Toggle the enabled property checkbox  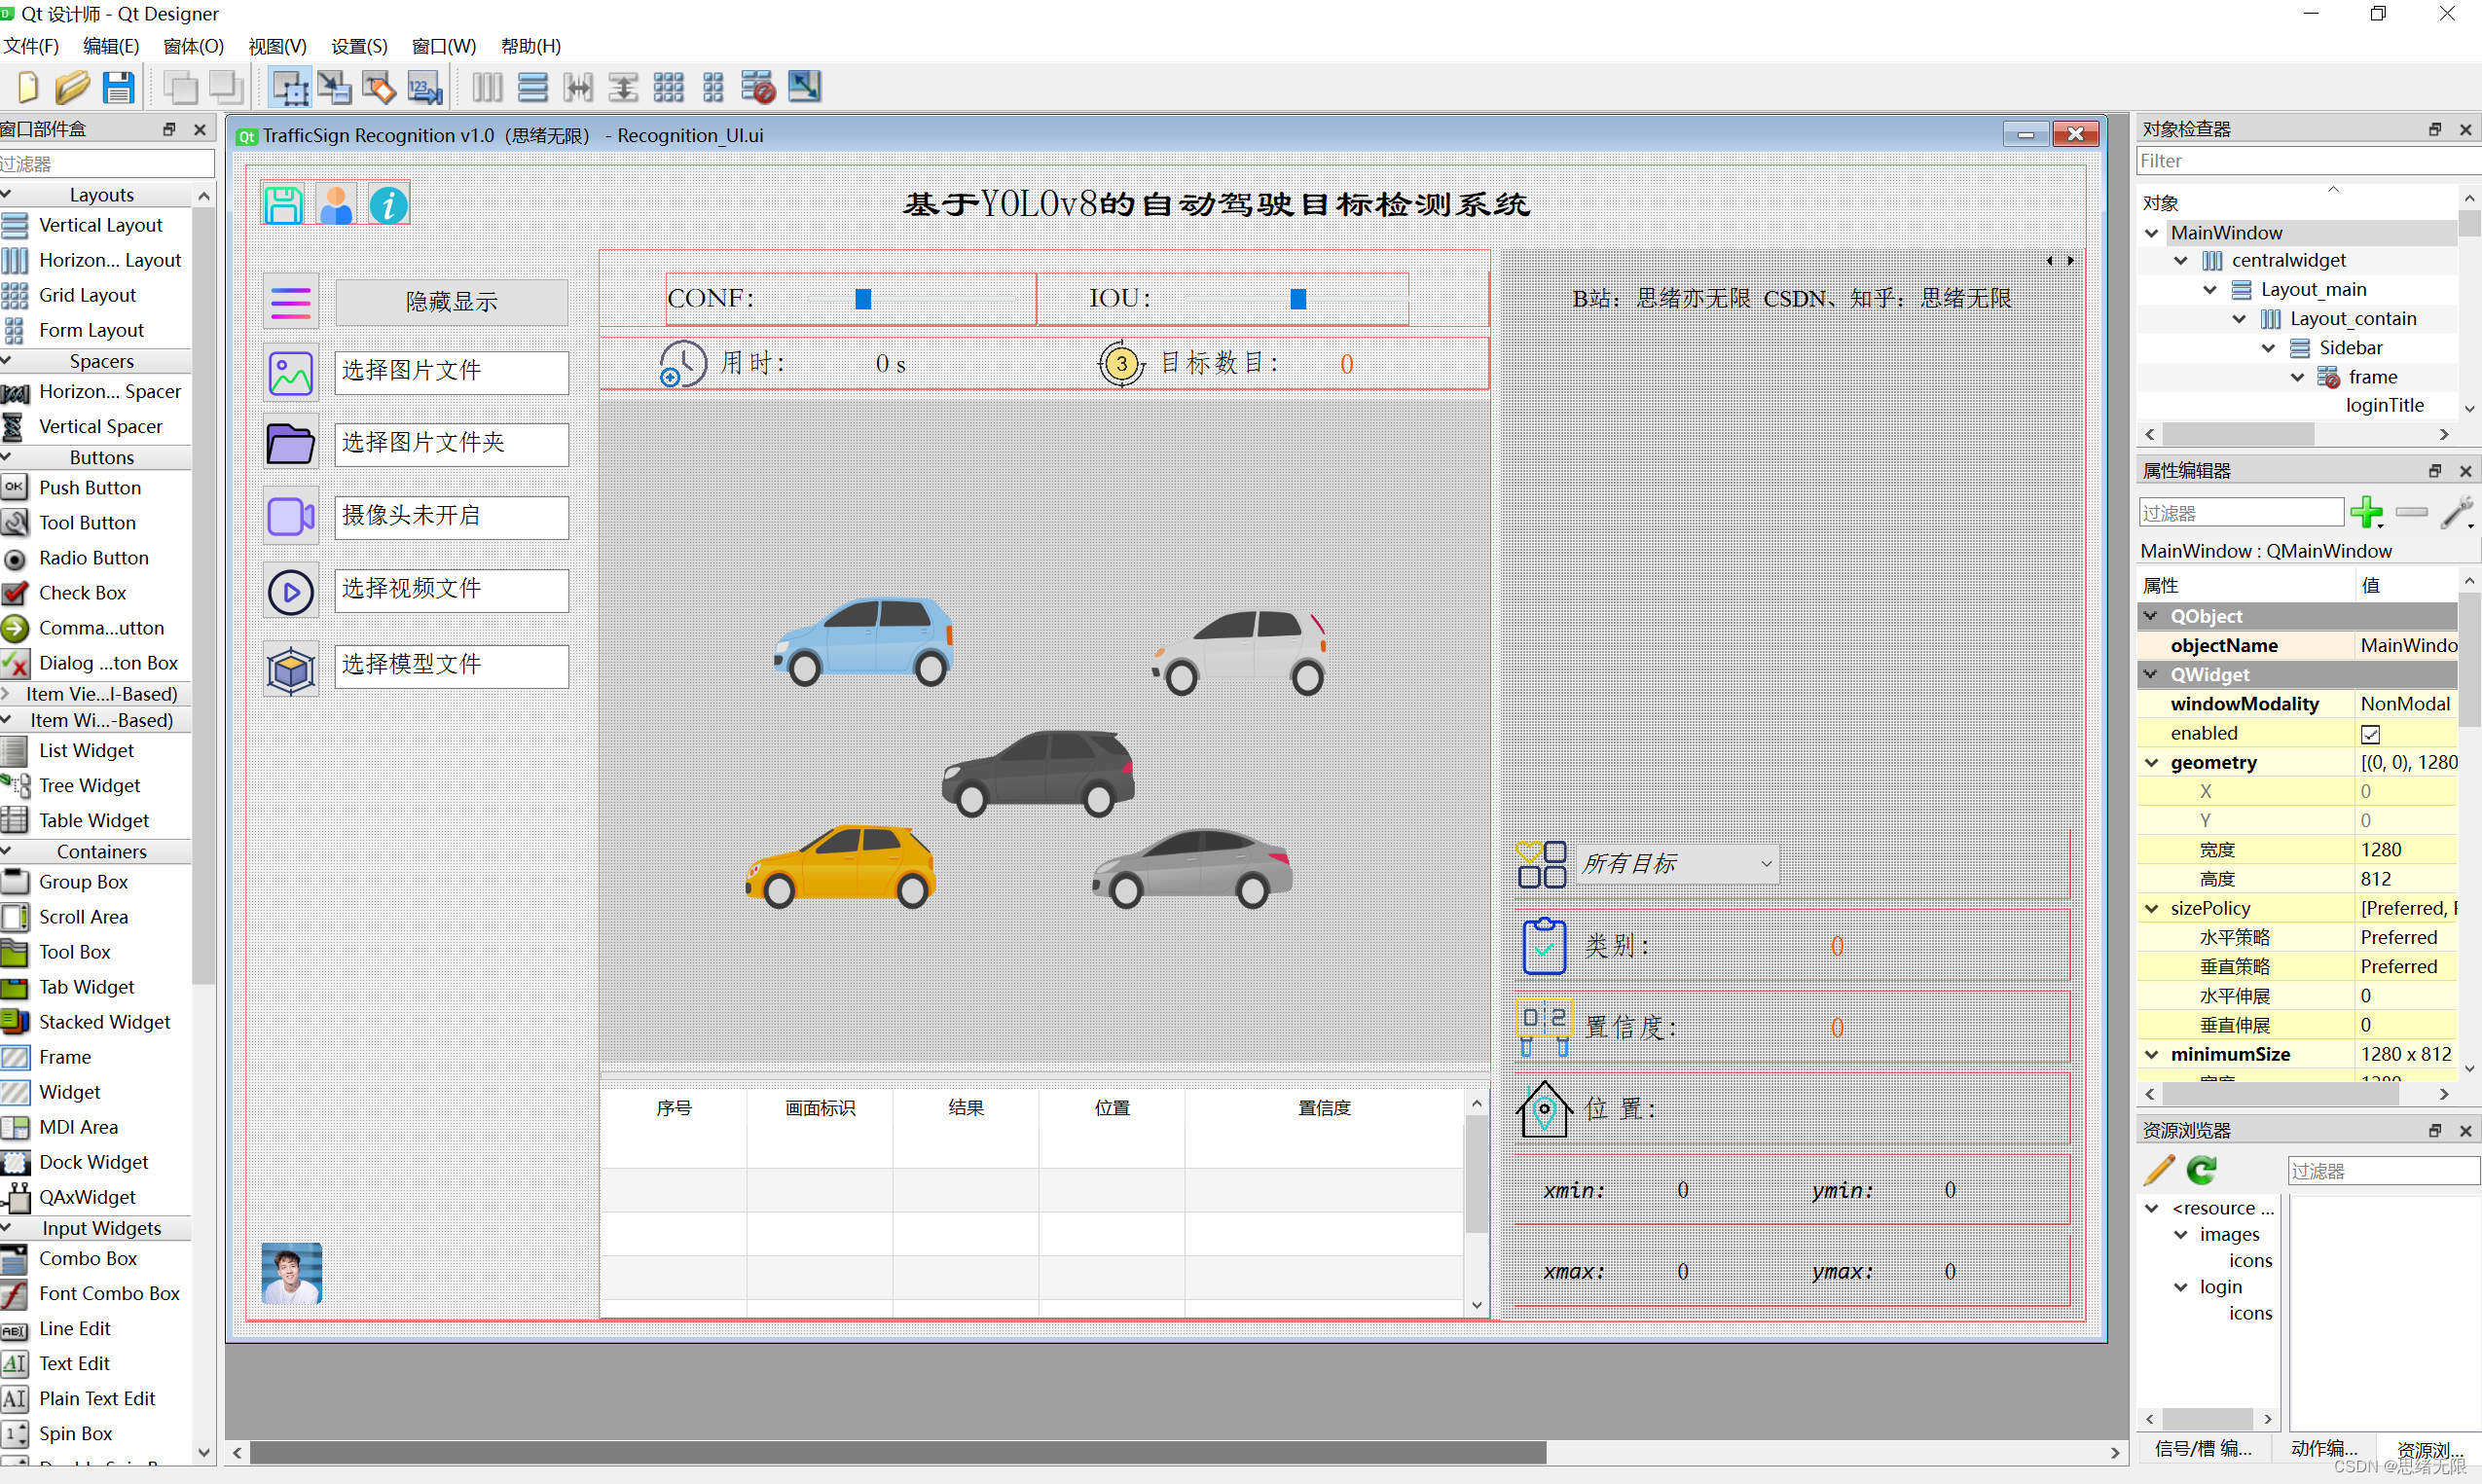(x=2370, y=734)
